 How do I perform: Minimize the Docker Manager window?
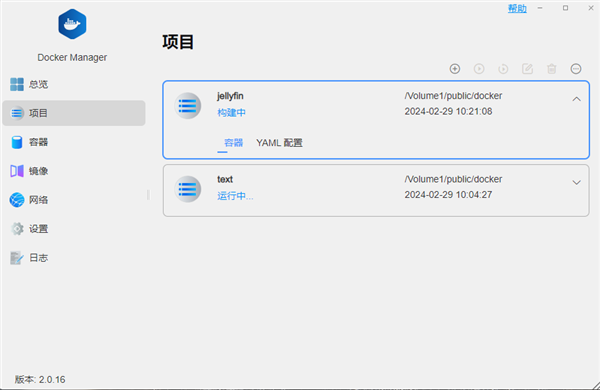(540, 8)
